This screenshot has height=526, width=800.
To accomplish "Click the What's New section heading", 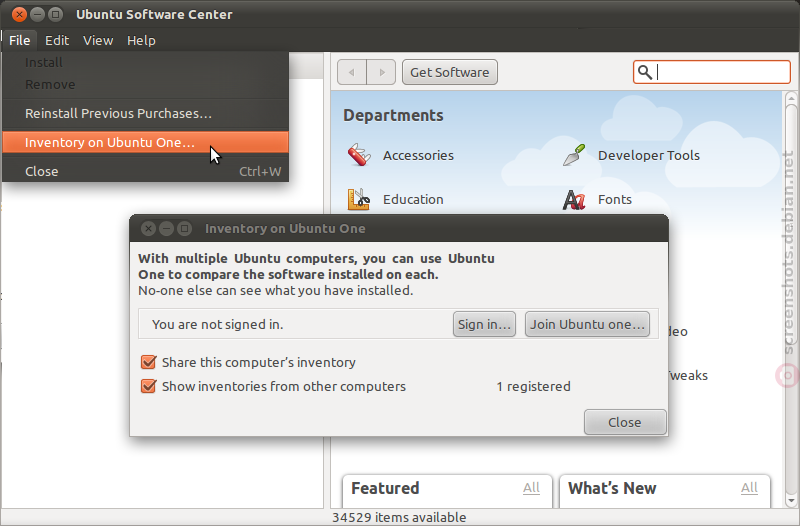I will click(x=612, y=488).
